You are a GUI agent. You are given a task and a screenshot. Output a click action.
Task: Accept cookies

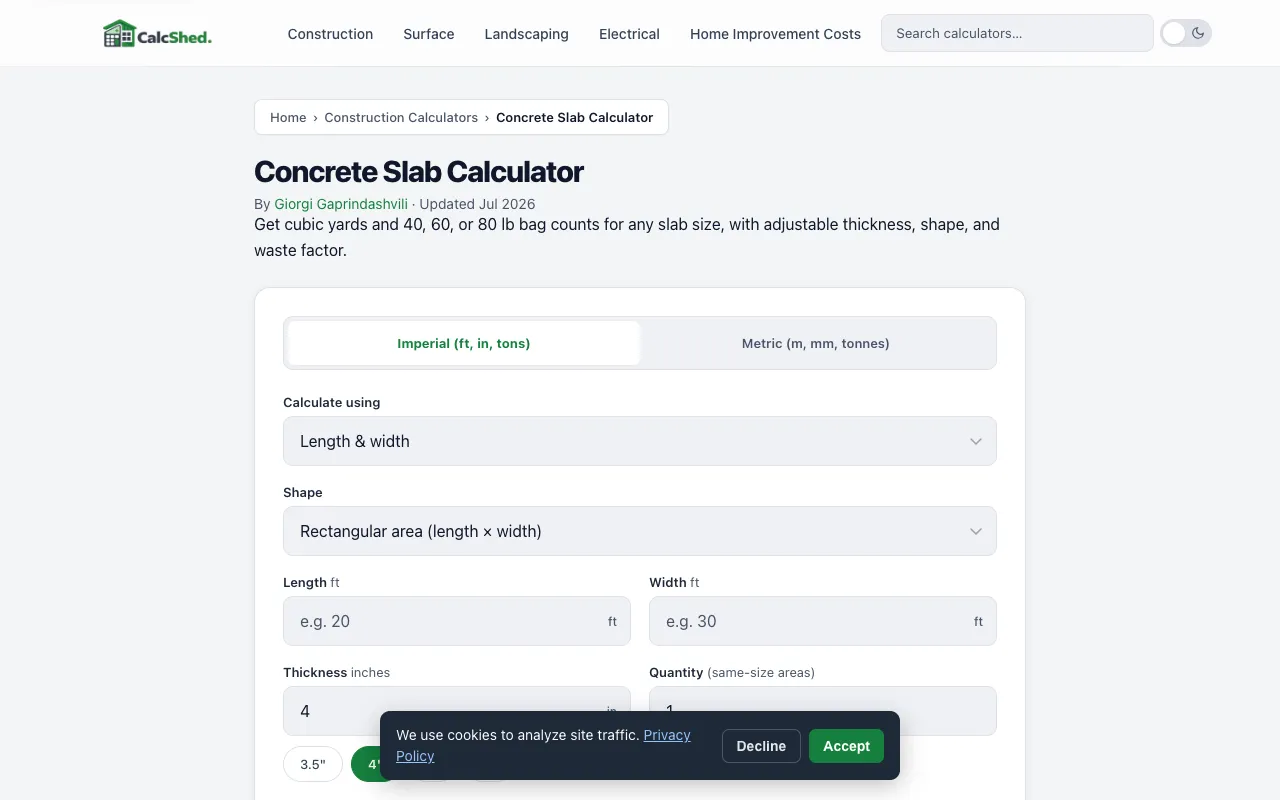point(846,746)
